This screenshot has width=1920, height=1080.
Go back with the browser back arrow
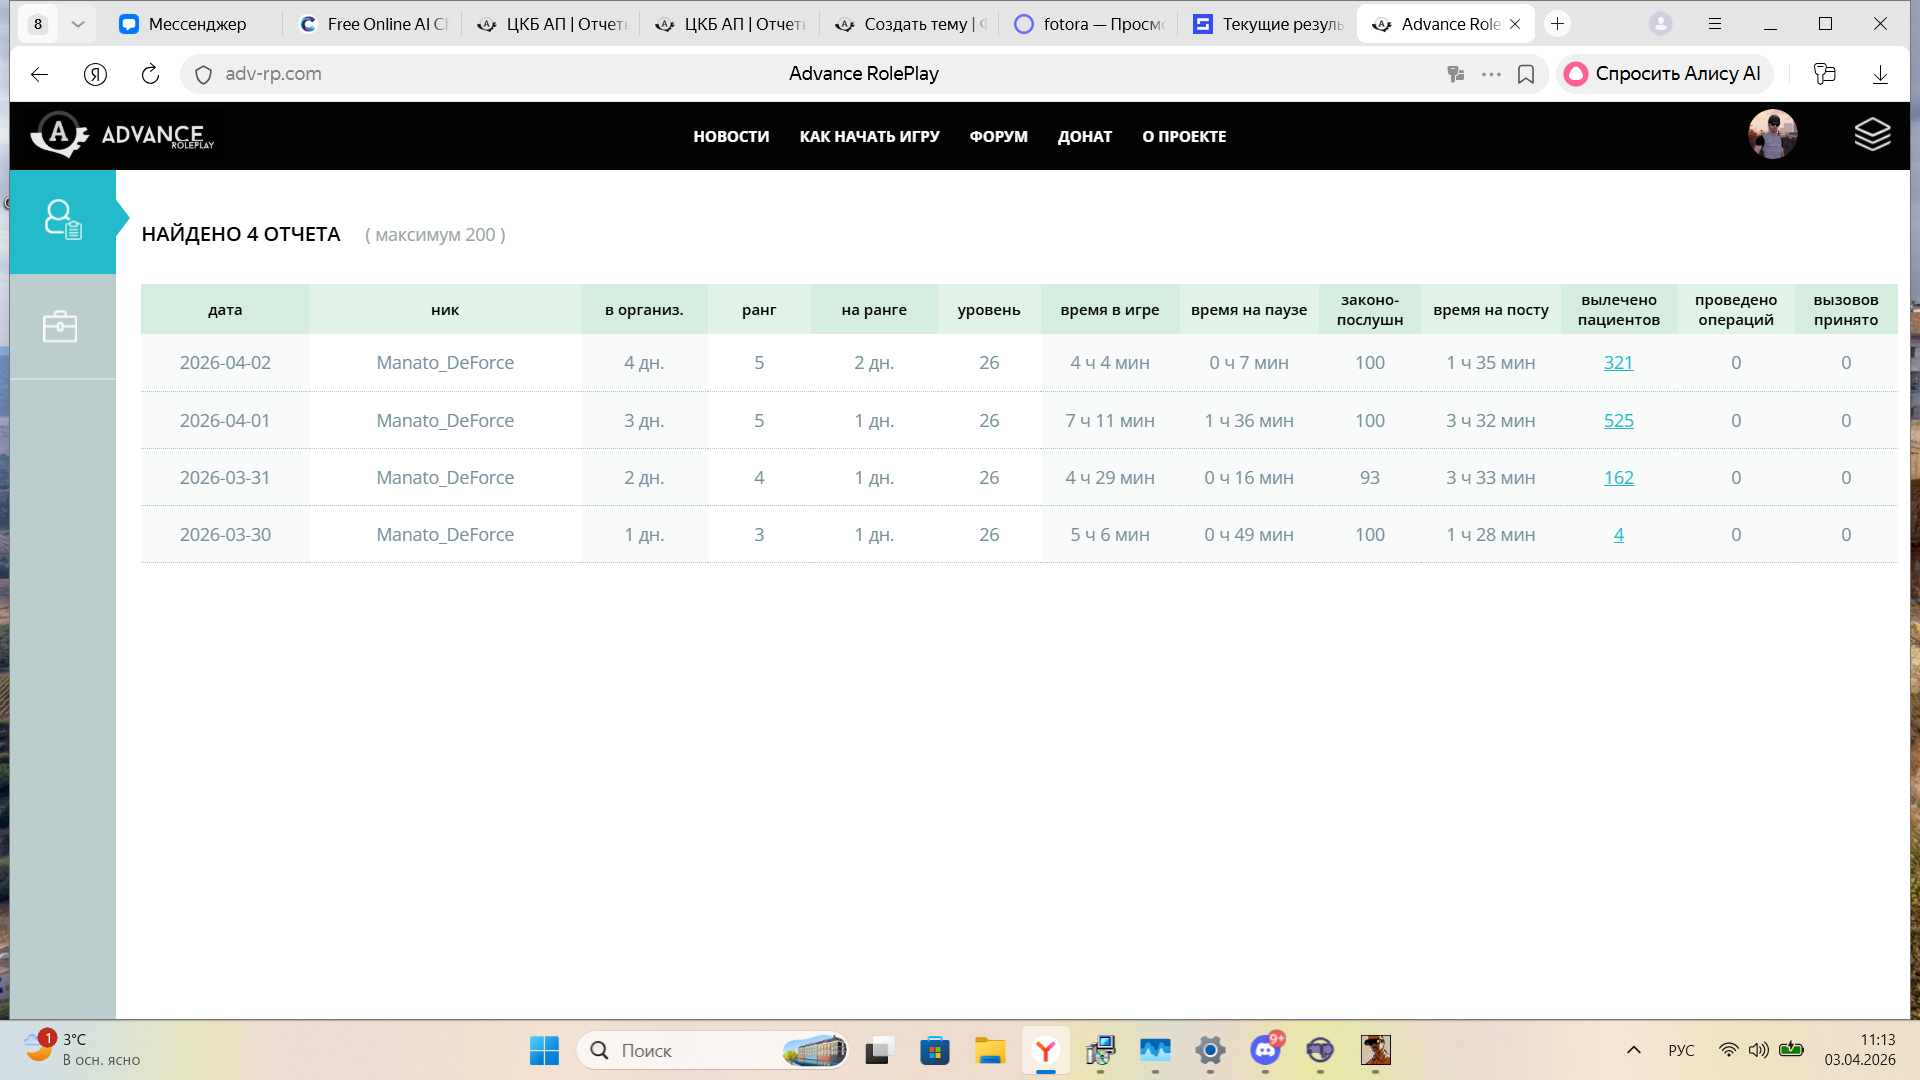coord(40,74)
